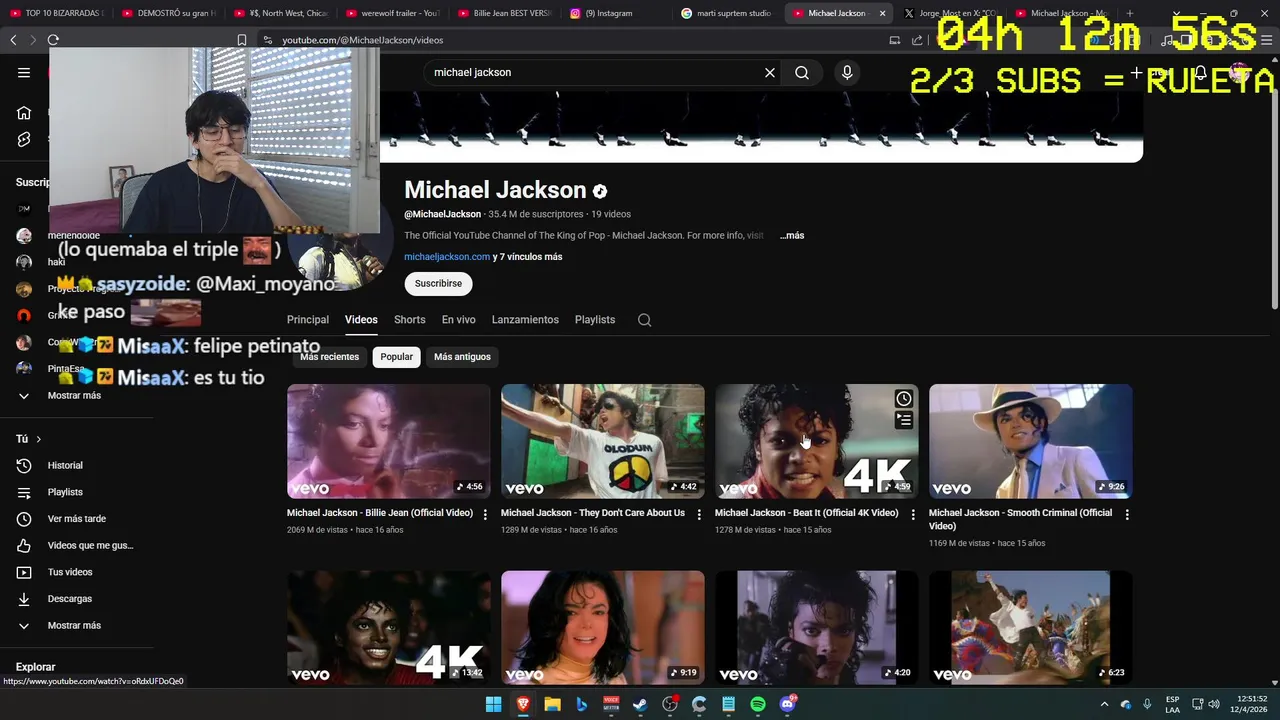
Task: Show hidden system tray icons
Action: pos(1104,704)
